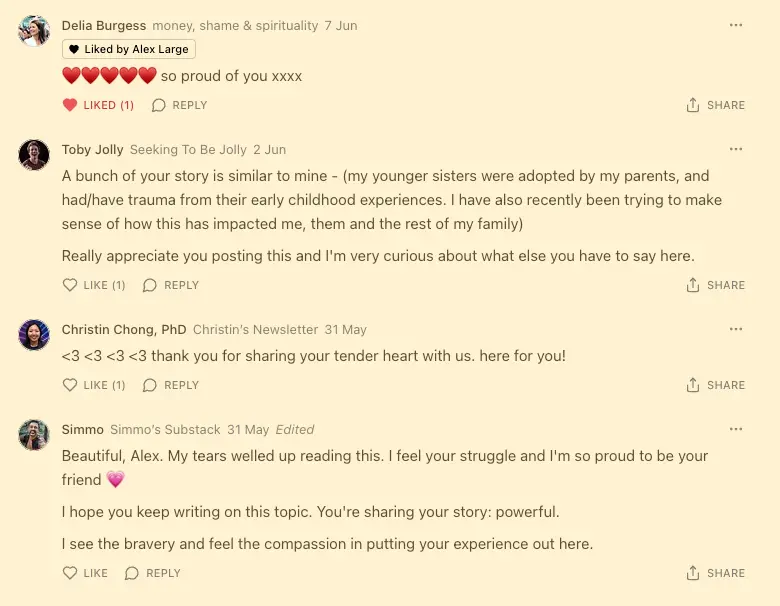Screen dimensions: 780x606
Task: Share Toby Jolly's comment
Action: [716, 285]
